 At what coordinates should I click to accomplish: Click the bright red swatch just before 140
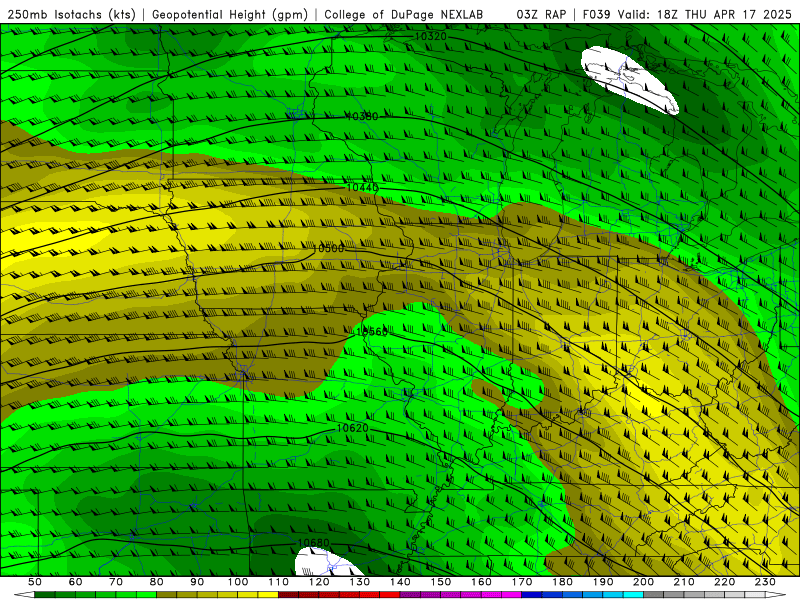tap(390, 595)
